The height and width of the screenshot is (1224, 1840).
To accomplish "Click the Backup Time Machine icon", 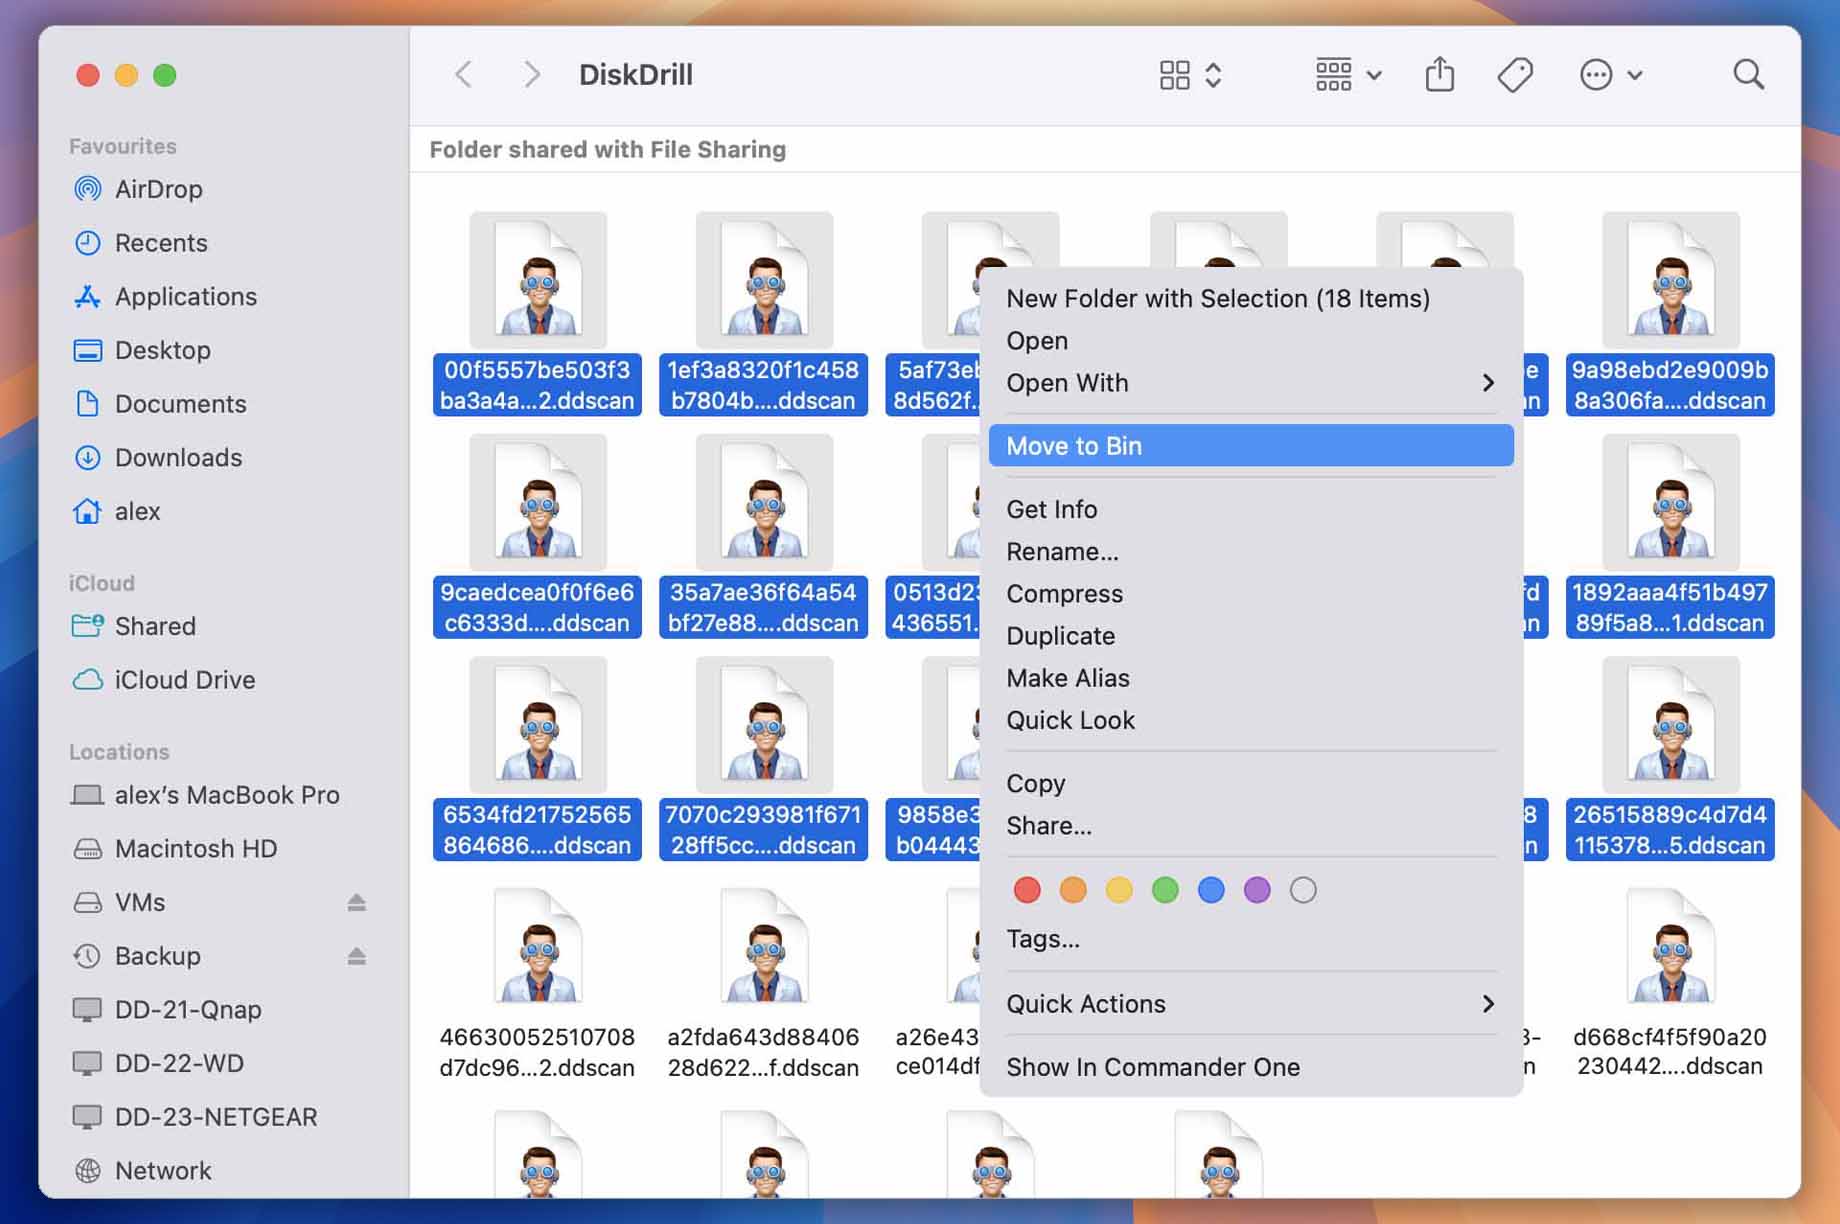I will pyautogui.click(x=88, y=956).
